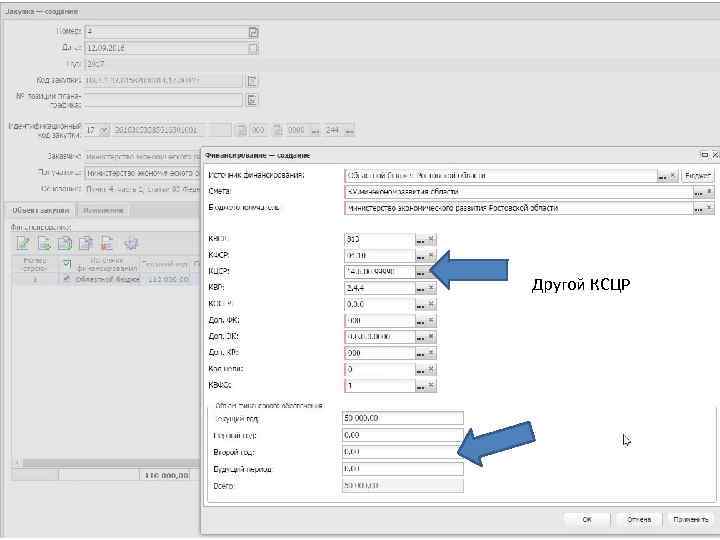
Task: Open the lookup button for Доп. ФК
Action: [x=420, y=321]
